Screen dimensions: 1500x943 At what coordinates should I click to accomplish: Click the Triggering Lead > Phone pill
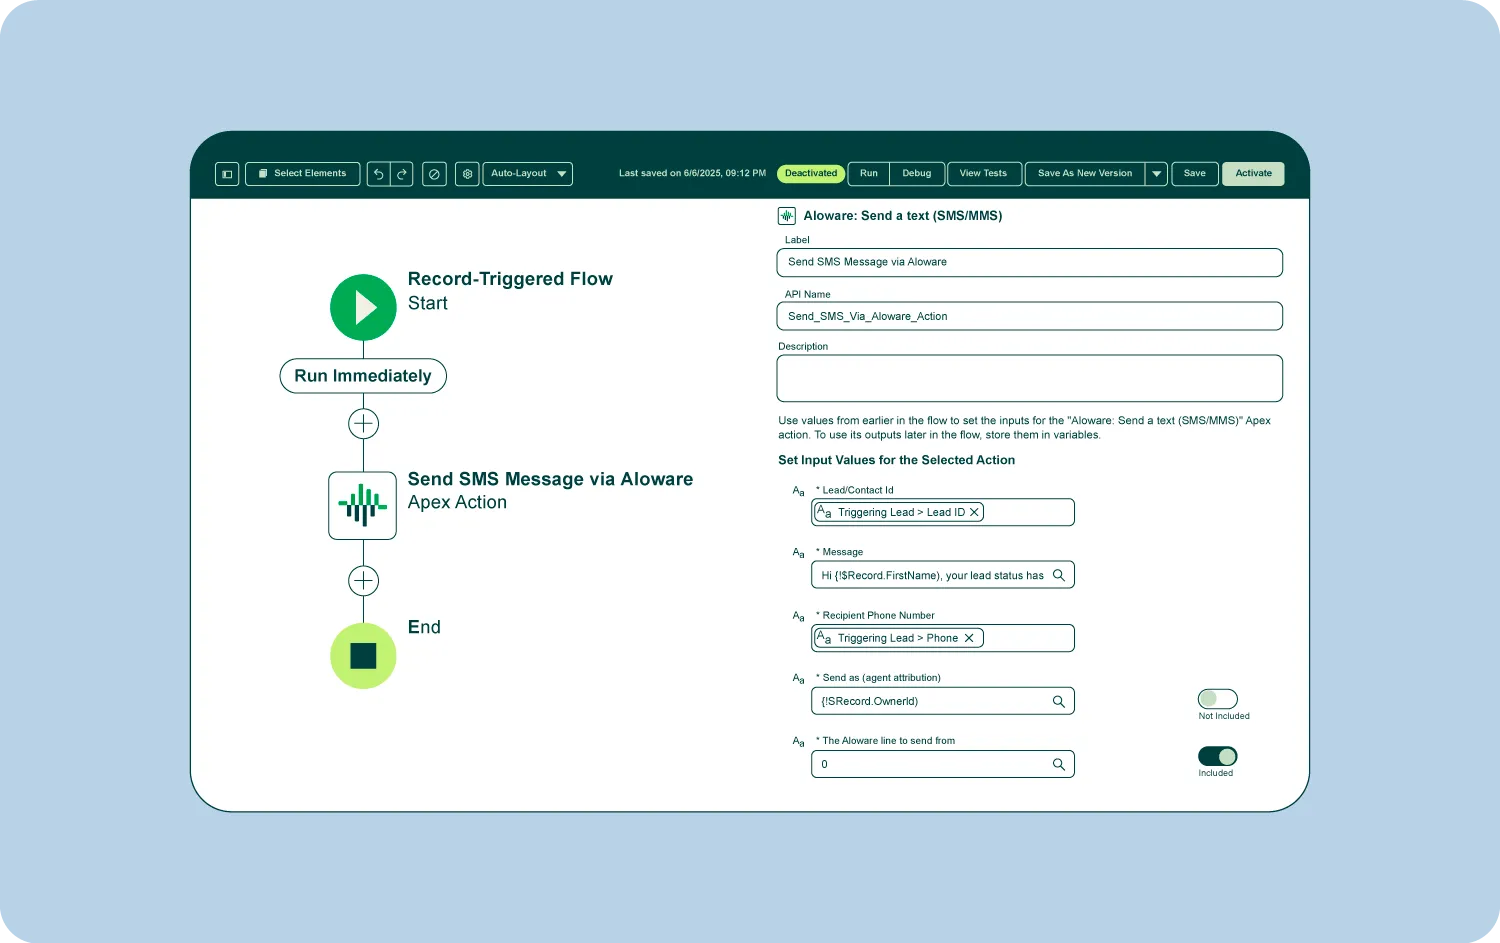[897, 638]
